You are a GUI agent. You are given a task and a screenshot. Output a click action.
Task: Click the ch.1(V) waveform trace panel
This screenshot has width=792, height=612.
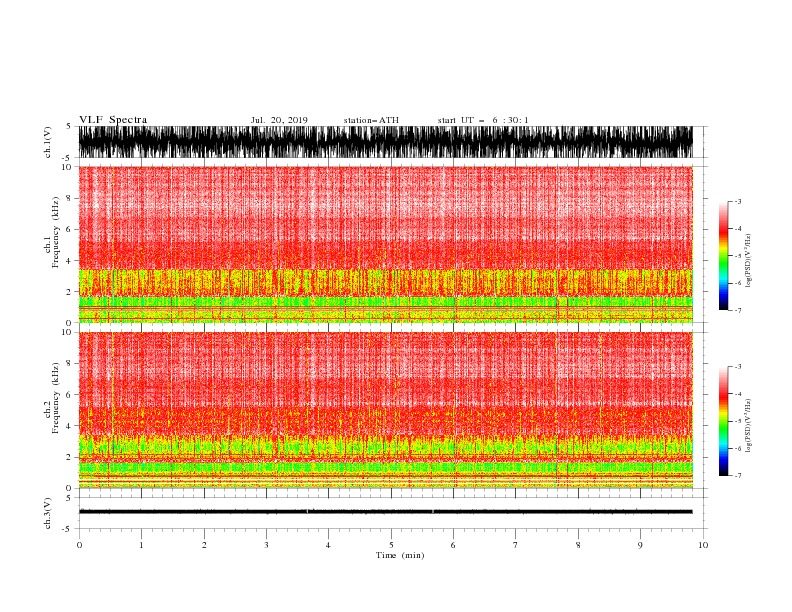(x=386, y=142)
